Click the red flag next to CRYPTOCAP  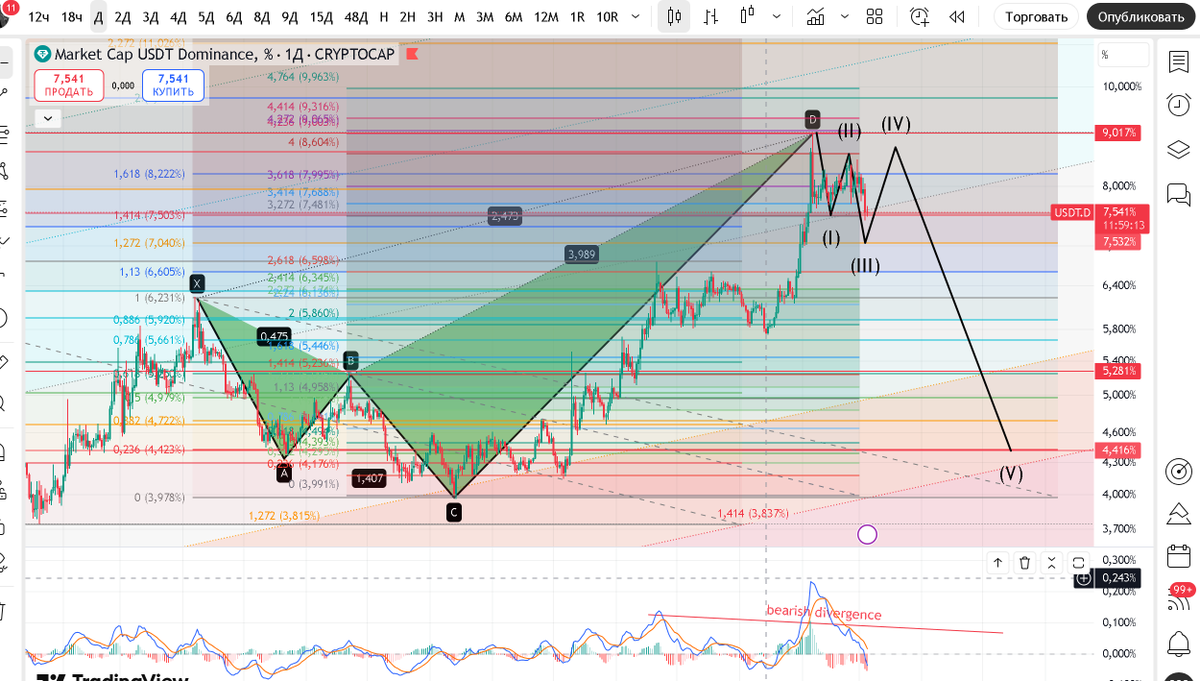pos(412,54)
